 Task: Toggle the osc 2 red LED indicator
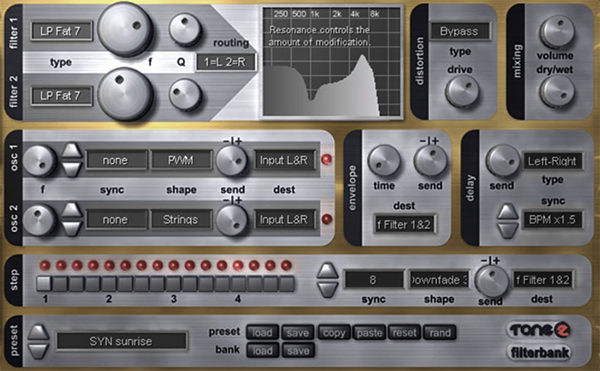(x=326, y=219)
